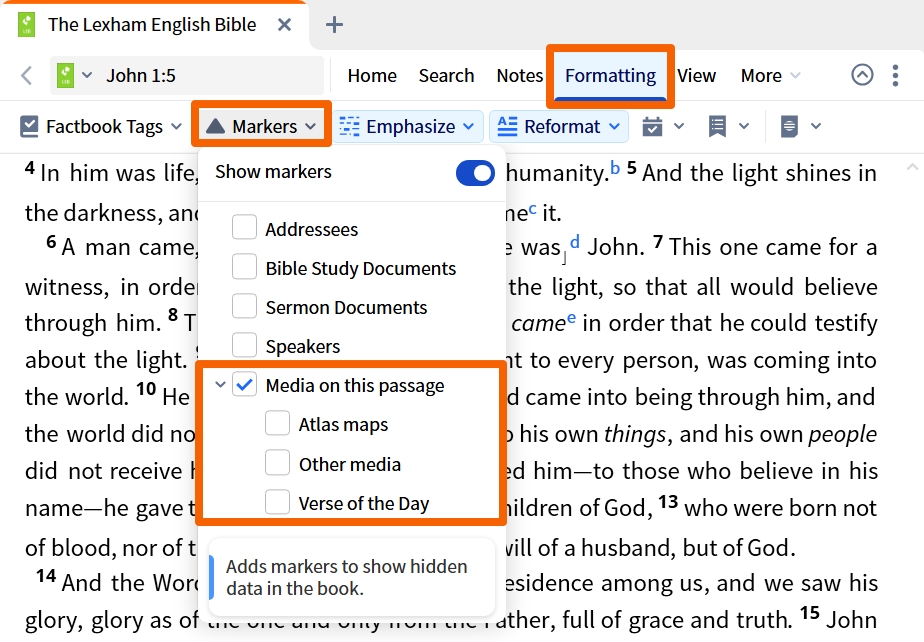Image resolution: width=924 pixels, height=642 pixels.
Task: Open the View tab
Action: point(696,75)
